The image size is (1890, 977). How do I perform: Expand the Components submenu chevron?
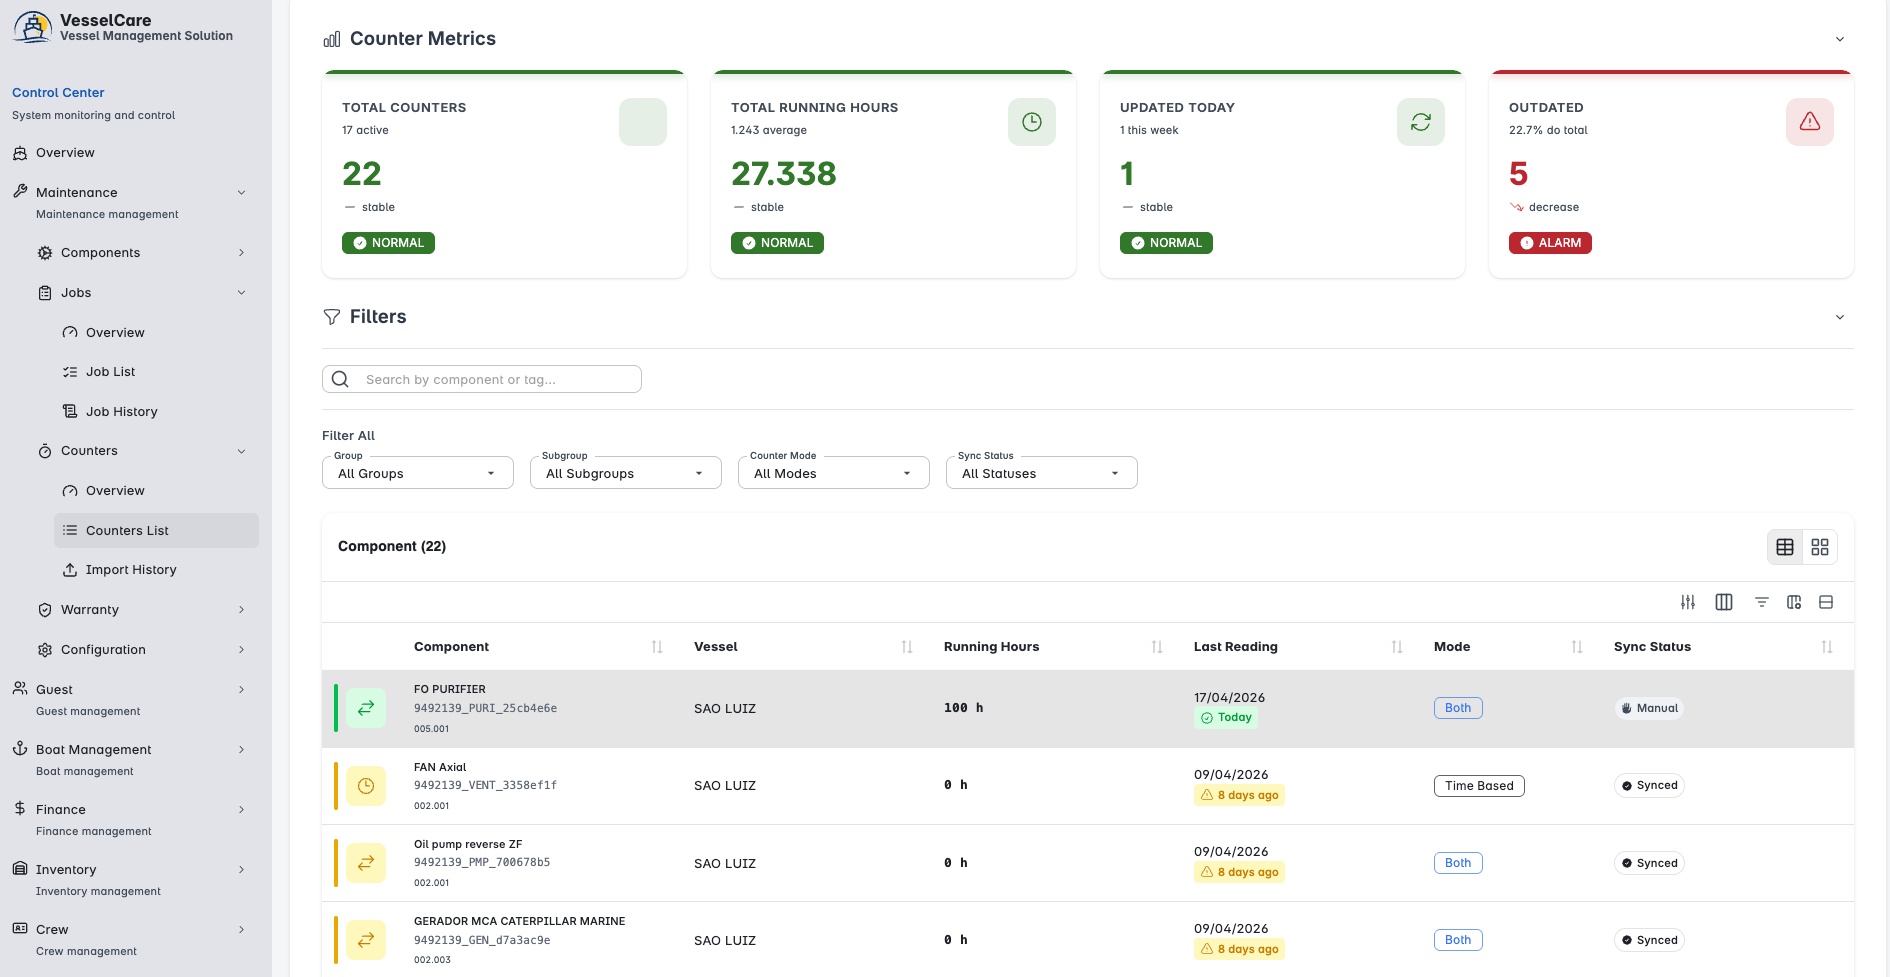(x=241, y=253)
